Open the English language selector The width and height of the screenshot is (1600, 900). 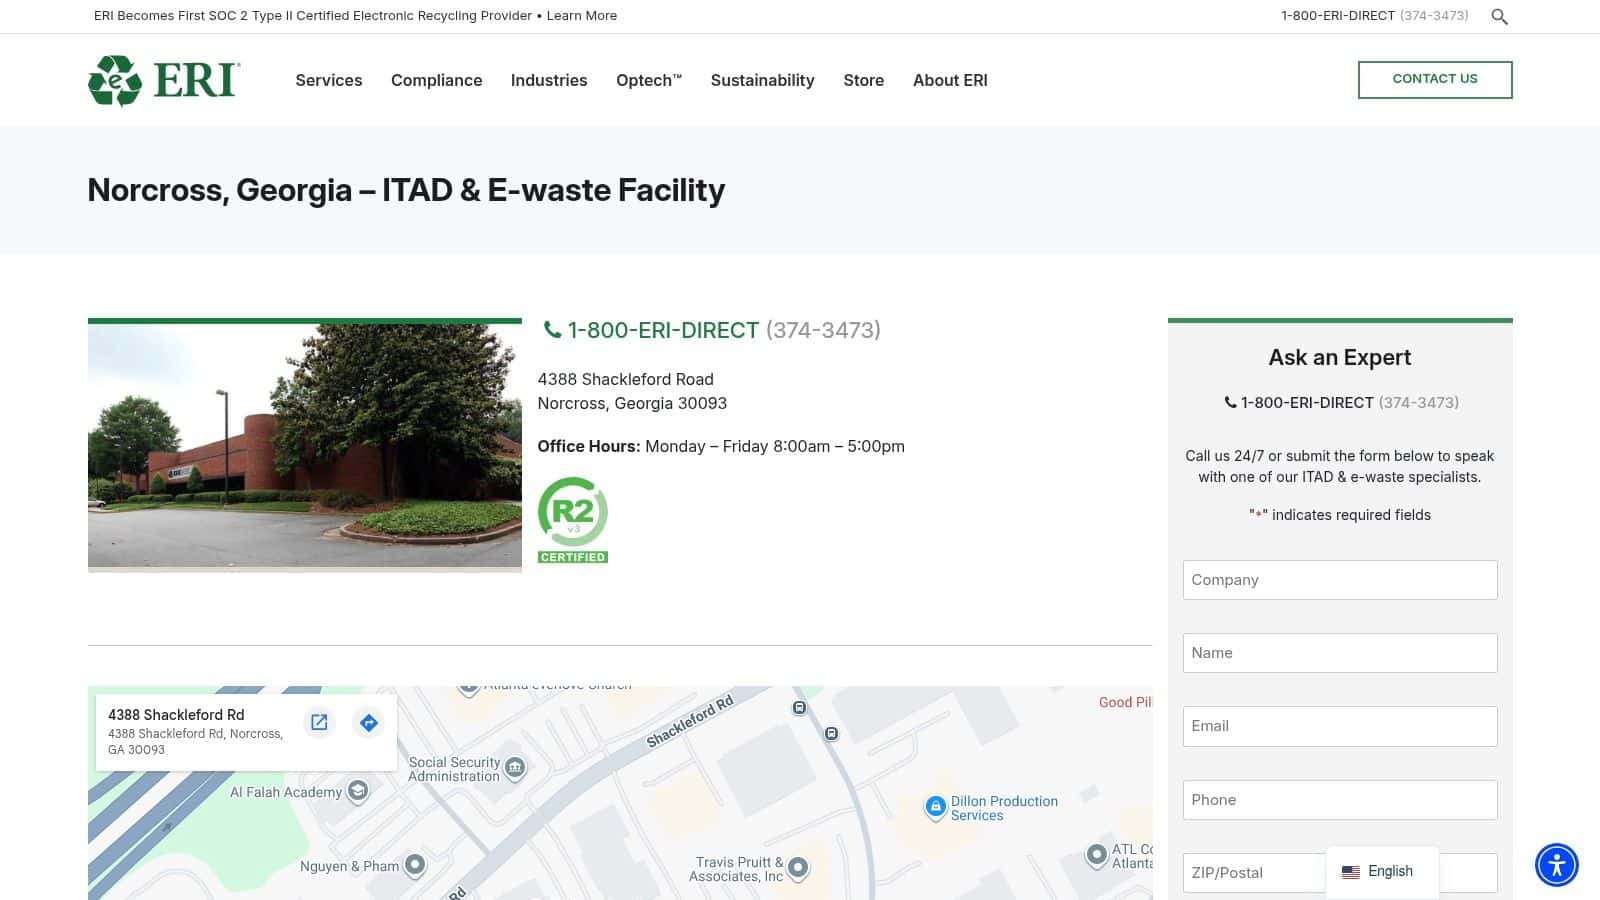[x=1382, y=872]
